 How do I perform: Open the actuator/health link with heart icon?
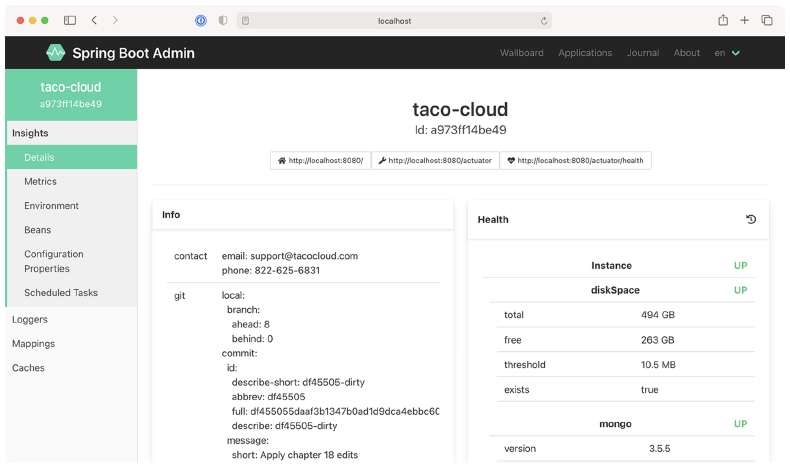[575, 160]
